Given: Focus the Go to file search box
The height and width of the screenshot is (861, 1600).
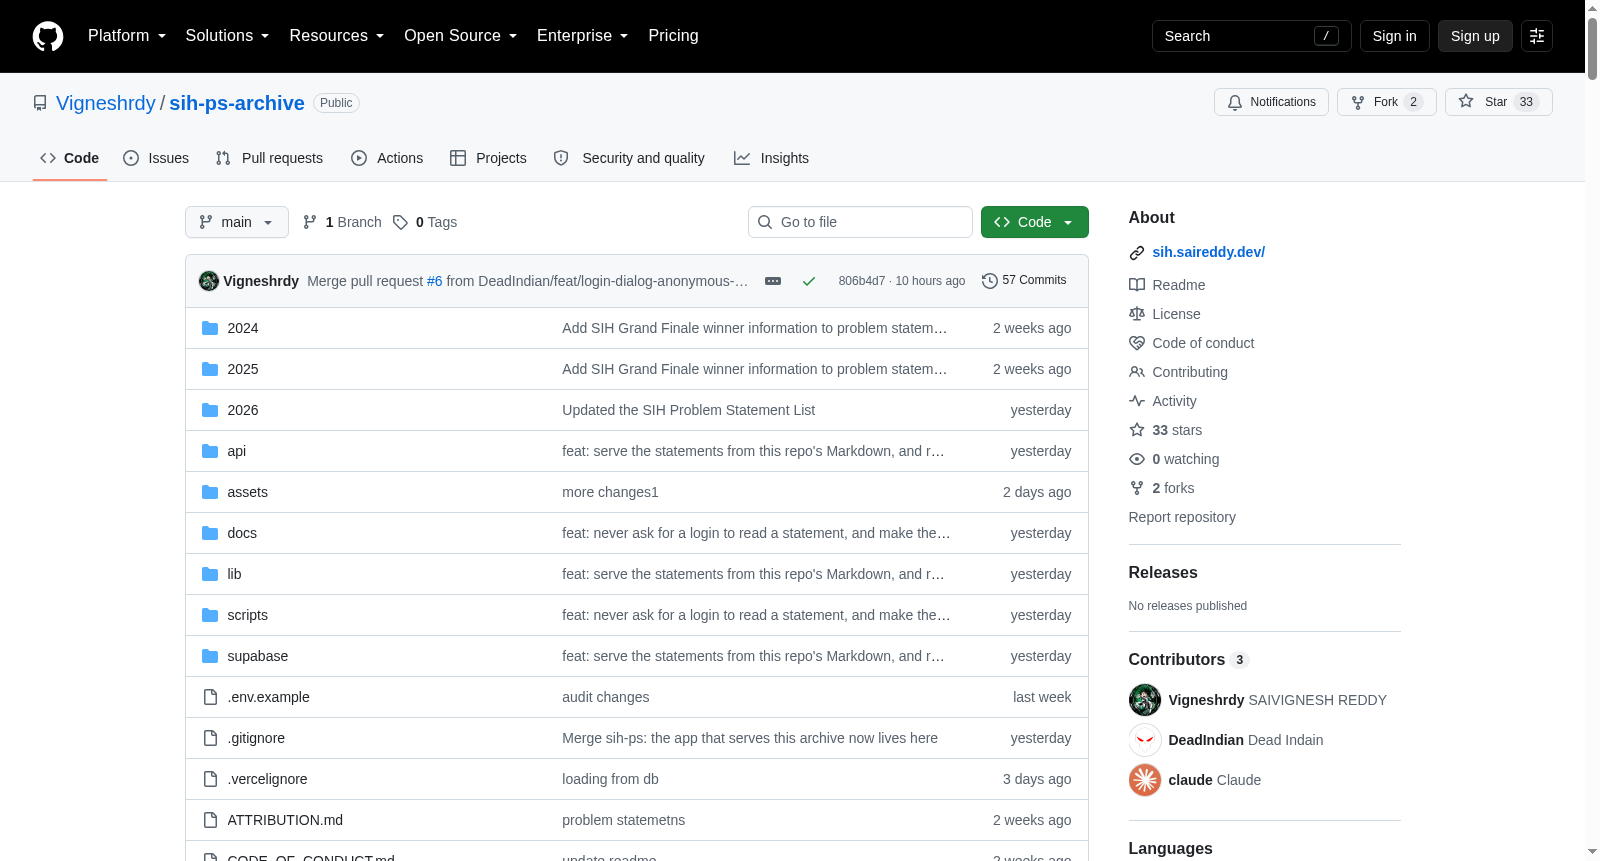Looking at the screenshot, I should (x=860, y=222).
